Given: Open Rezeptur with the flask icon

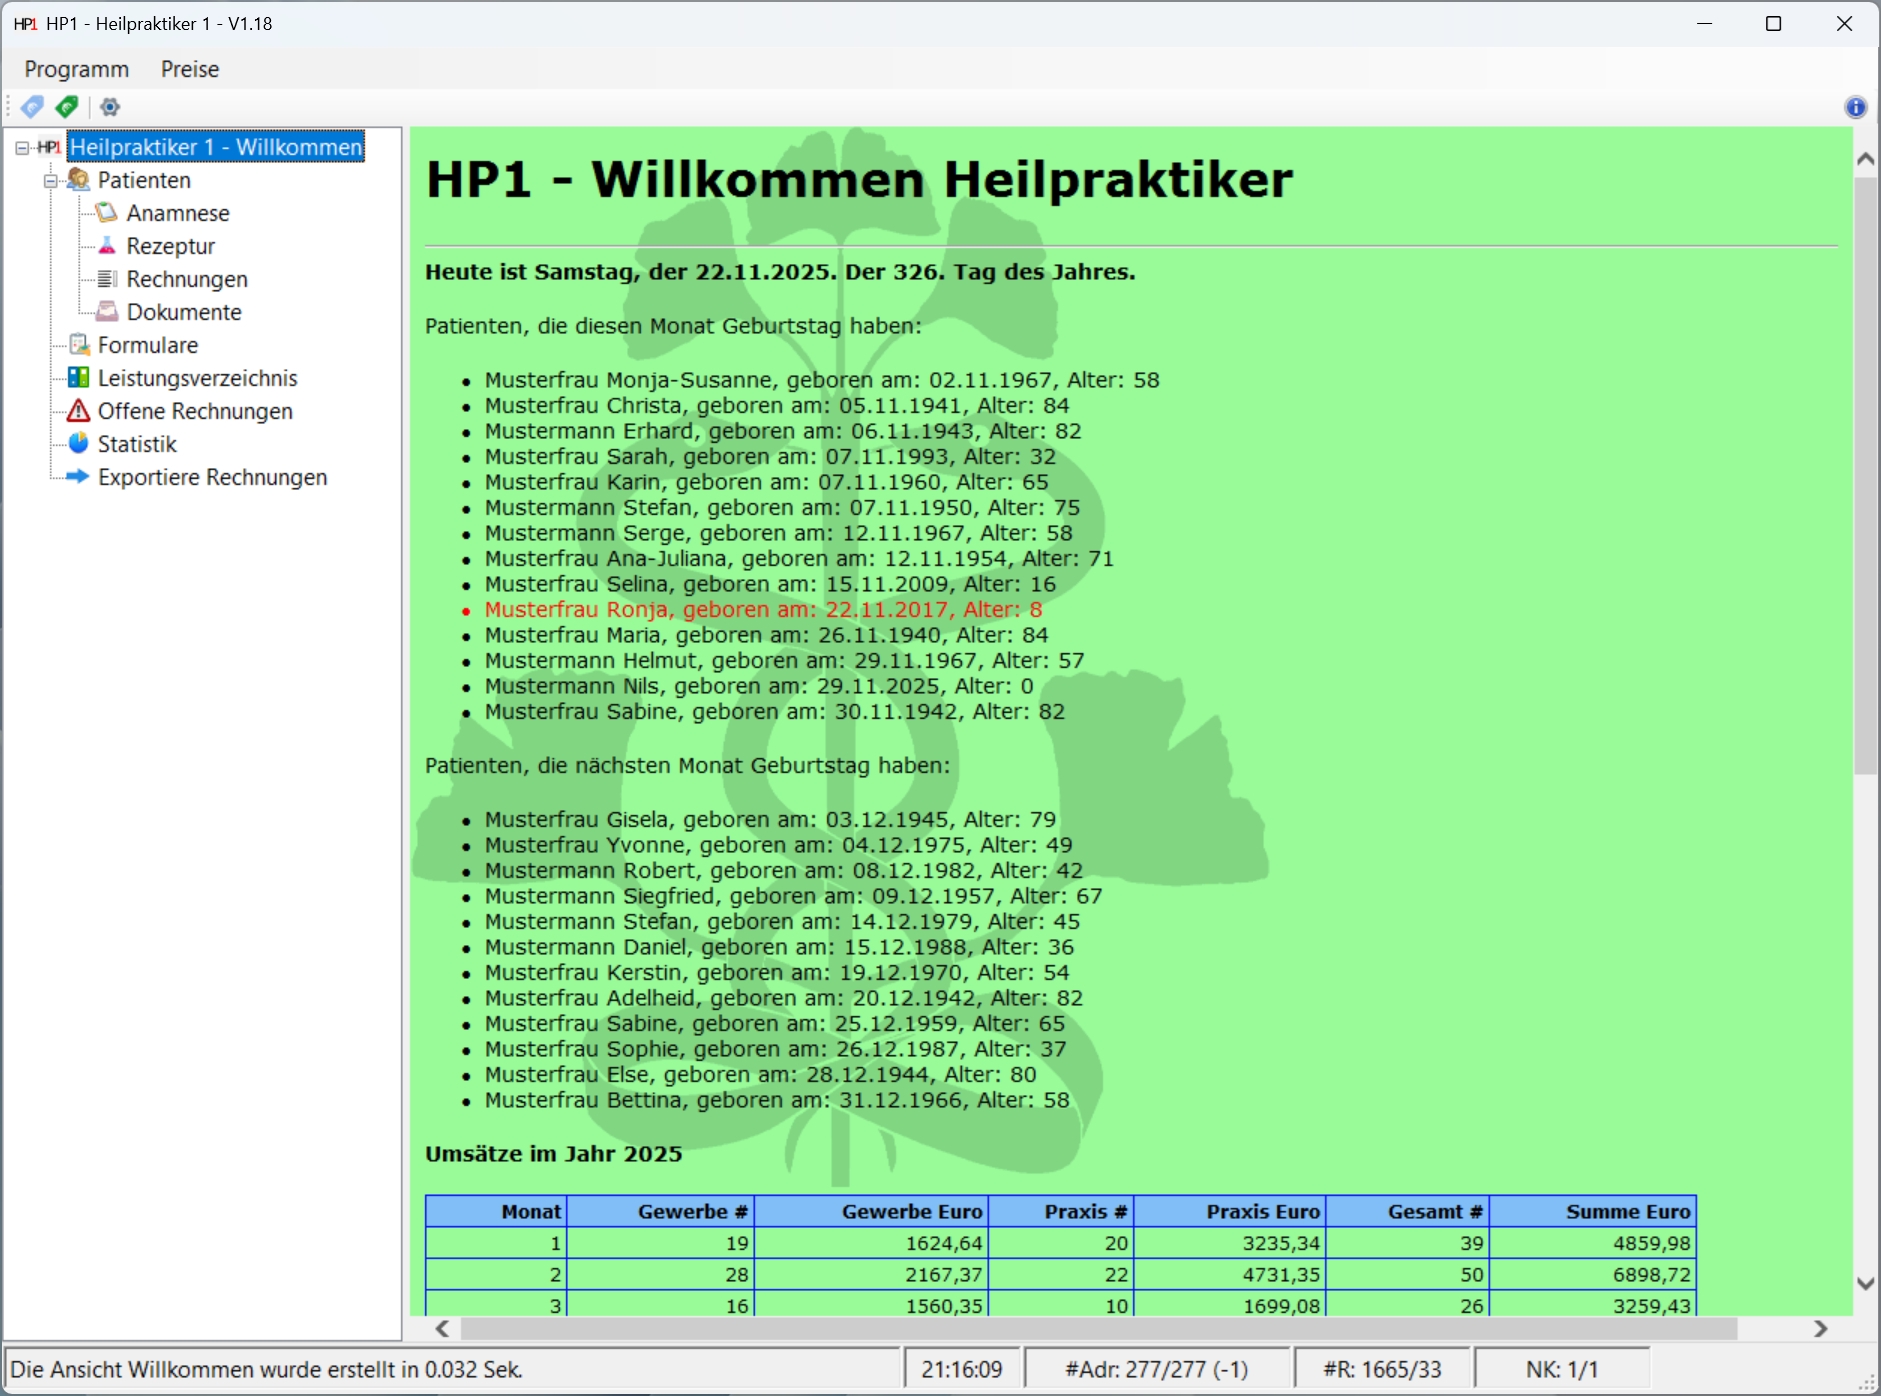Looking at the screenshot, I should point(170,246).
